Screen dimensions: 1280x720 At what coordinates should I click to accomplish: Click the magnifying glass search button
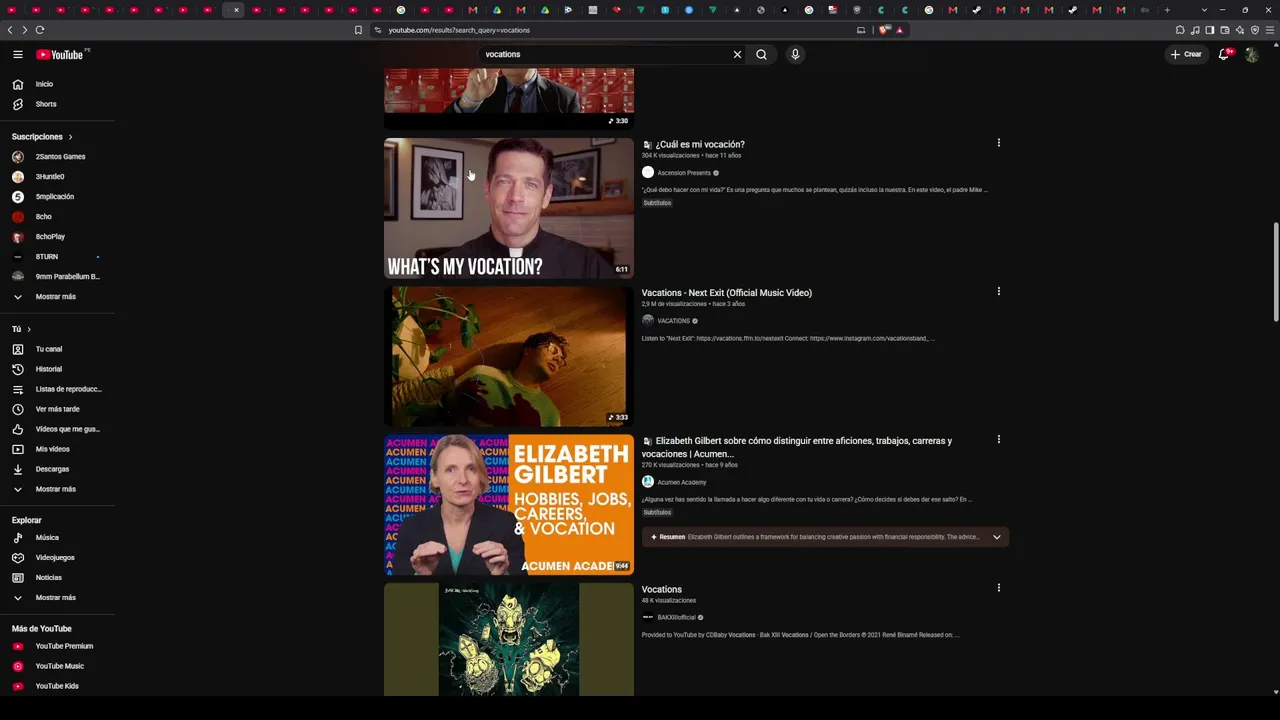coord(761,54)
